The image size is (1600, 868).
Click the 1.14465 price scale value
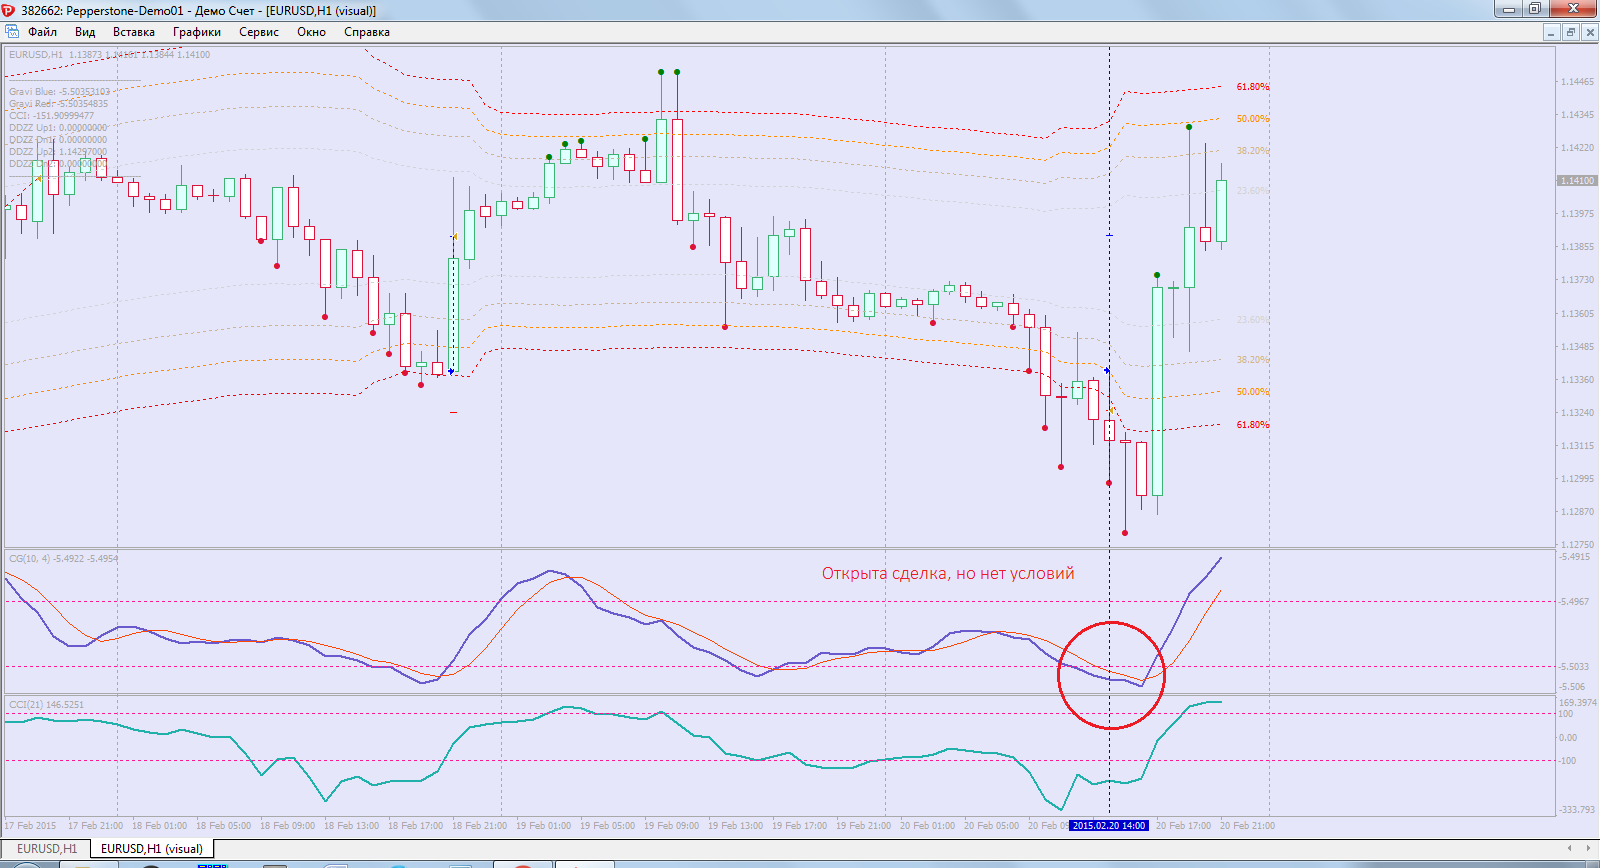click(x=1577, y=82)
